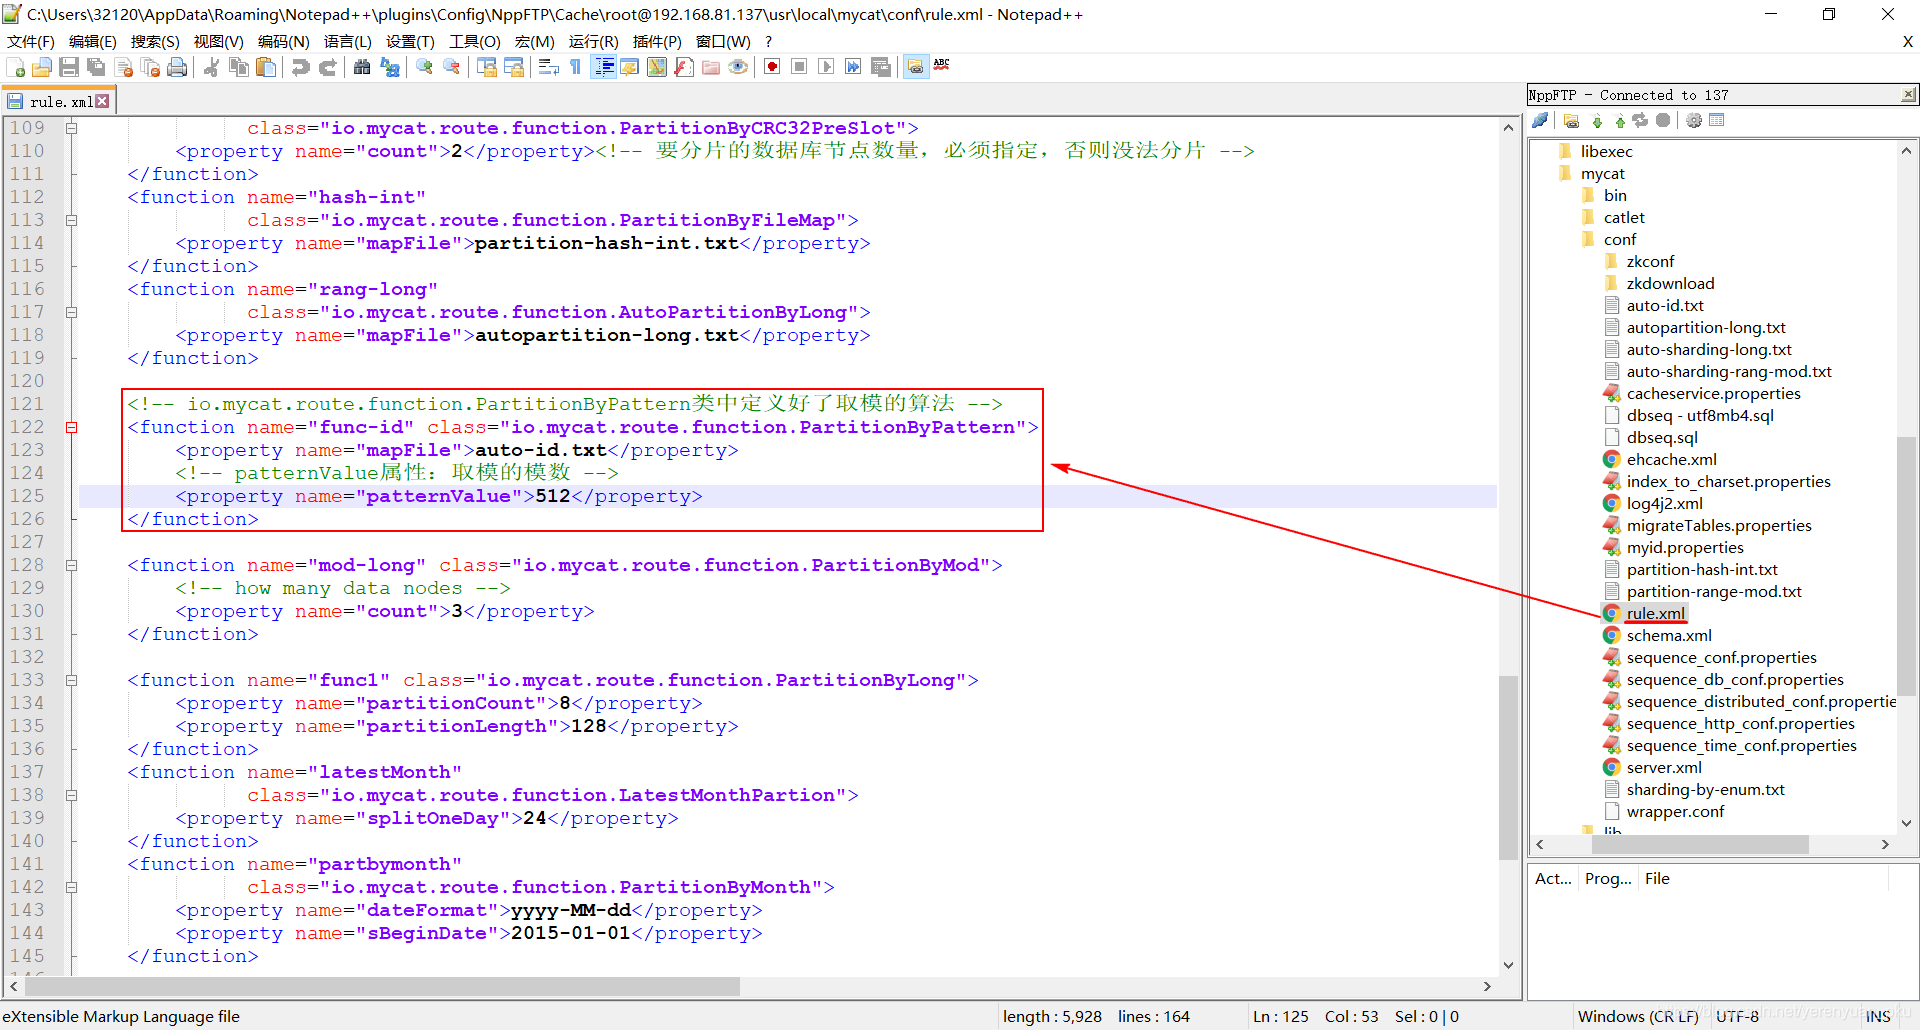Open the 文件(F) menu

click(31, 41)
